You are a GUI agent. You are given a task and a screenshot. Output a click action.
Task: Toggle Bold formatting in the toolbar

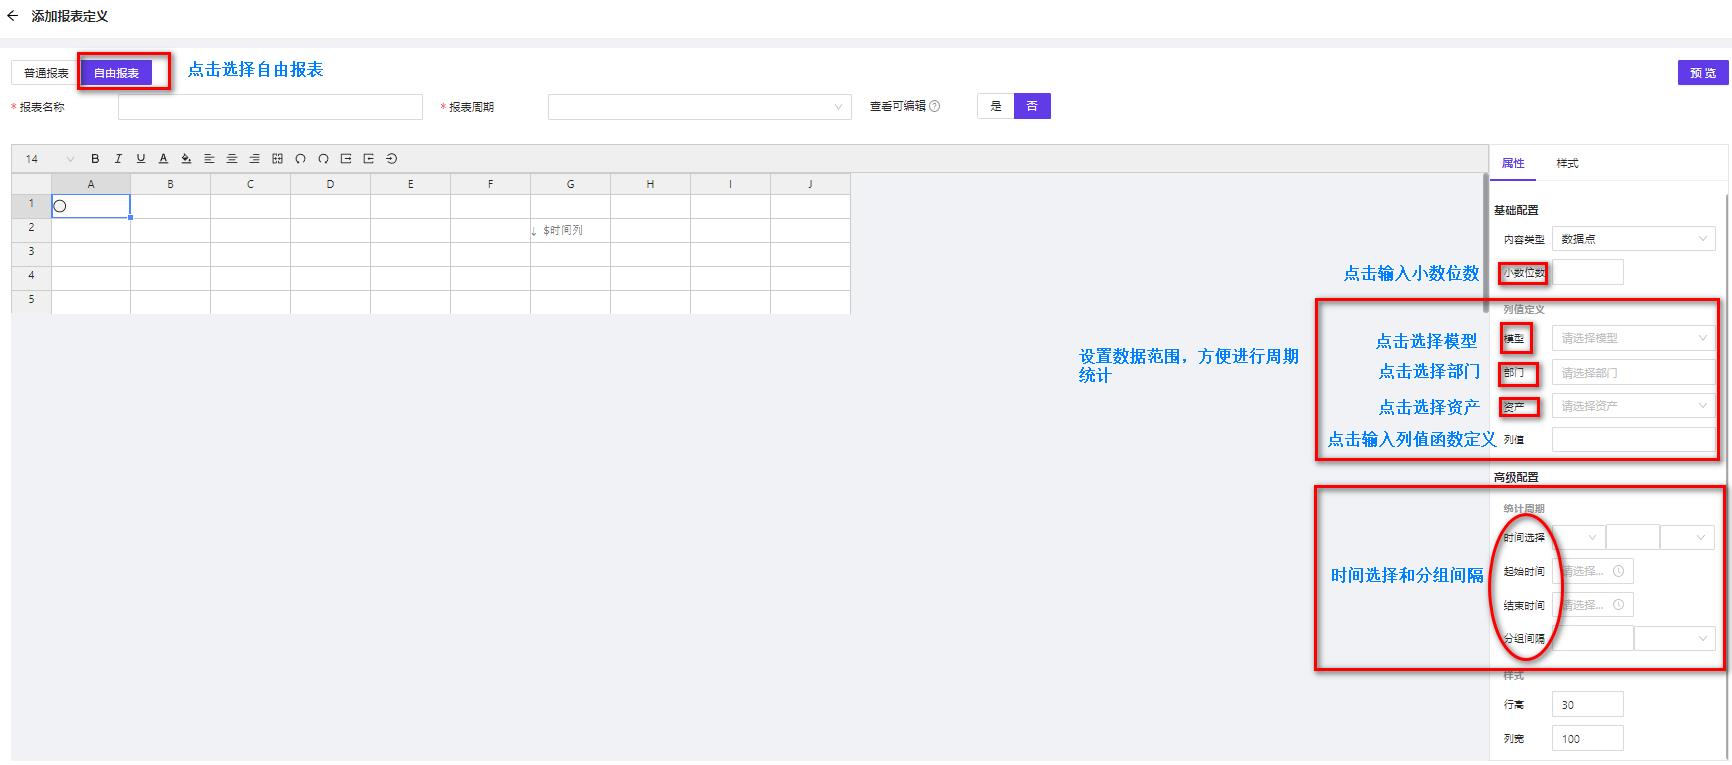pyautogui.click(x=95, y=159)
